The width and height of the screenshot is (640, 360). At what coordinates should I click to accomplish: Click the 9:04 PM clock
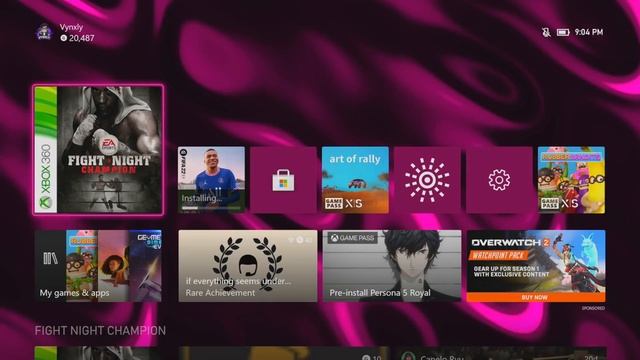pos(589,32)
